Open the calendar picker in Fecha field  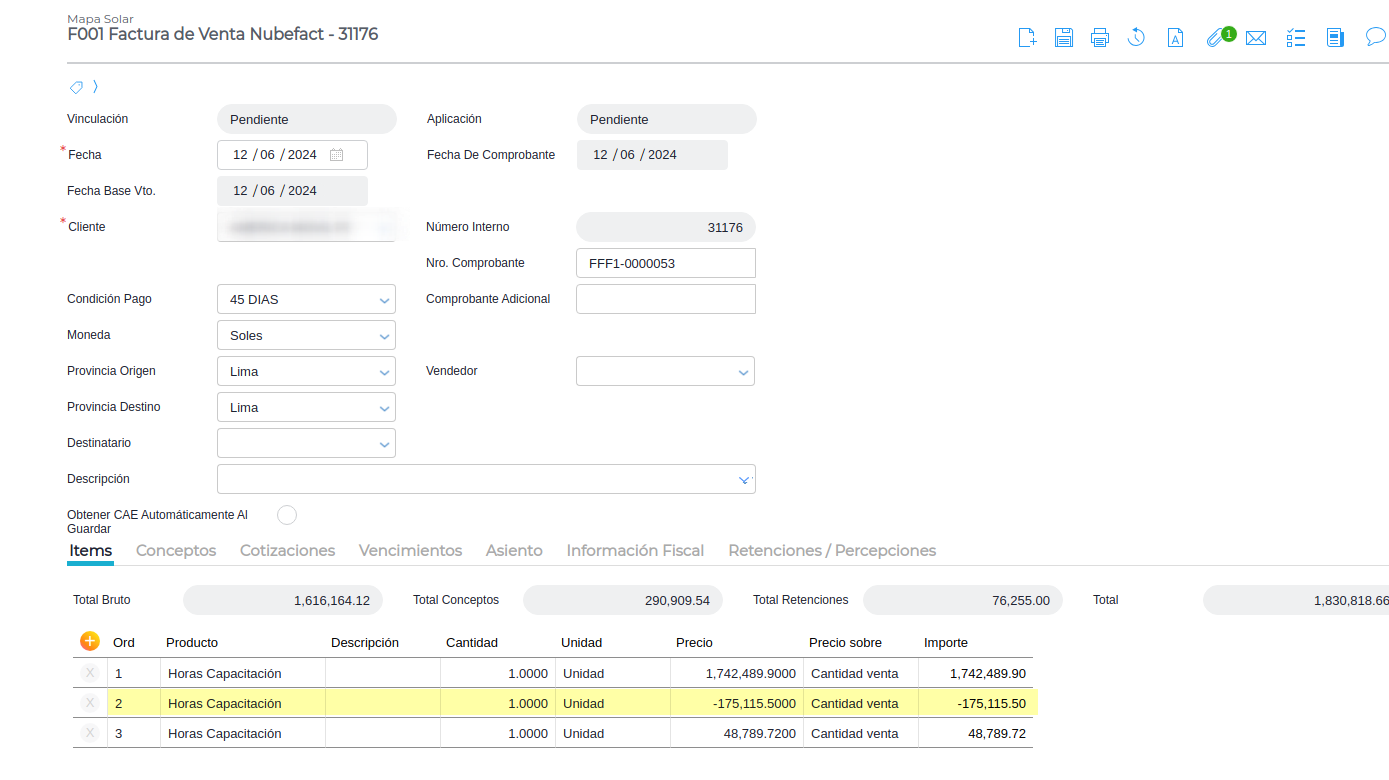coord(337,155)
